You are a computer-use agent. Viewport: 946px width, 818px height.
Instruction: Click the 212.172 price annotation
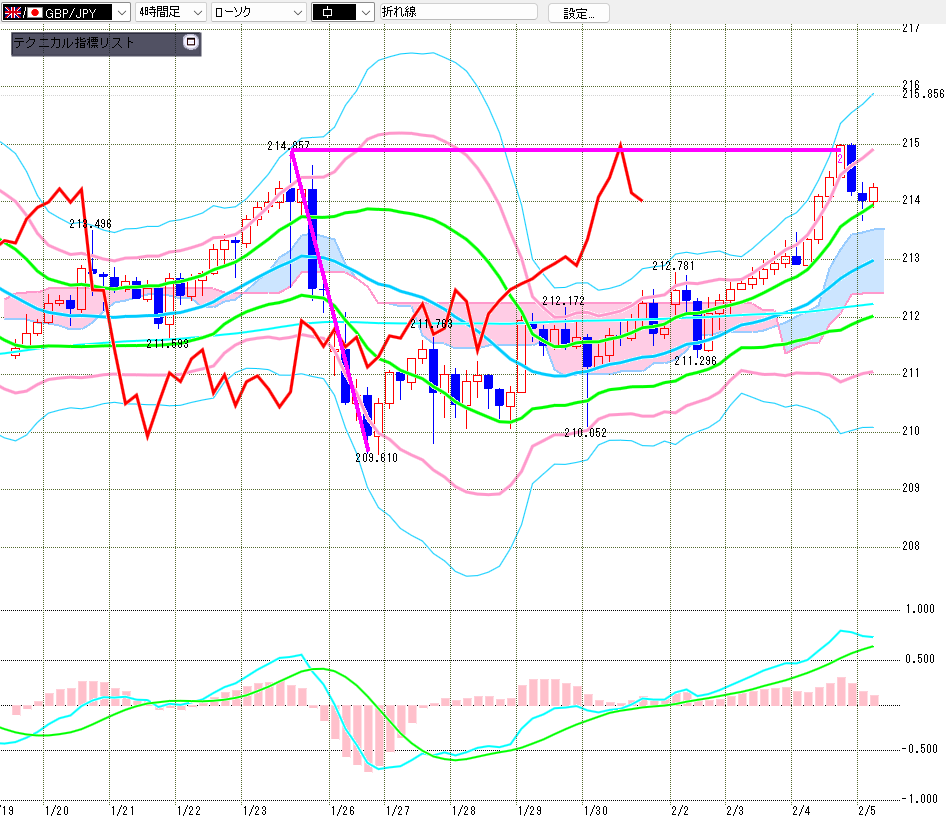563,300
